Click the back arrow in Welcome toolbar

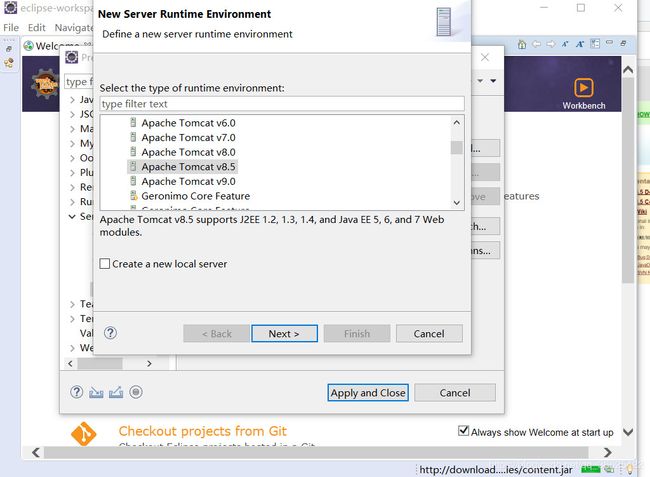(536, 44)
